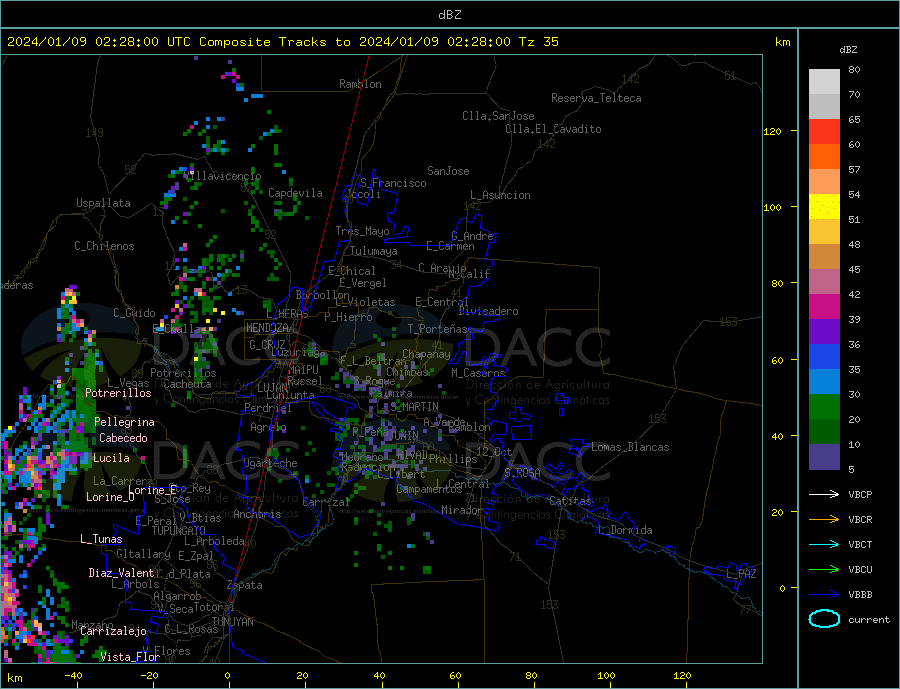The image size is (900, 689).
Task: Click the 'L_PAZ' label on the map
Action: point(741,574)
